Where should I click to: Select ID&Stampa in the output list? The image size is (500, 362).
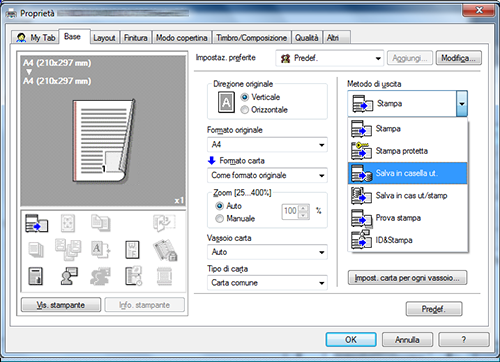coord(408,240)
